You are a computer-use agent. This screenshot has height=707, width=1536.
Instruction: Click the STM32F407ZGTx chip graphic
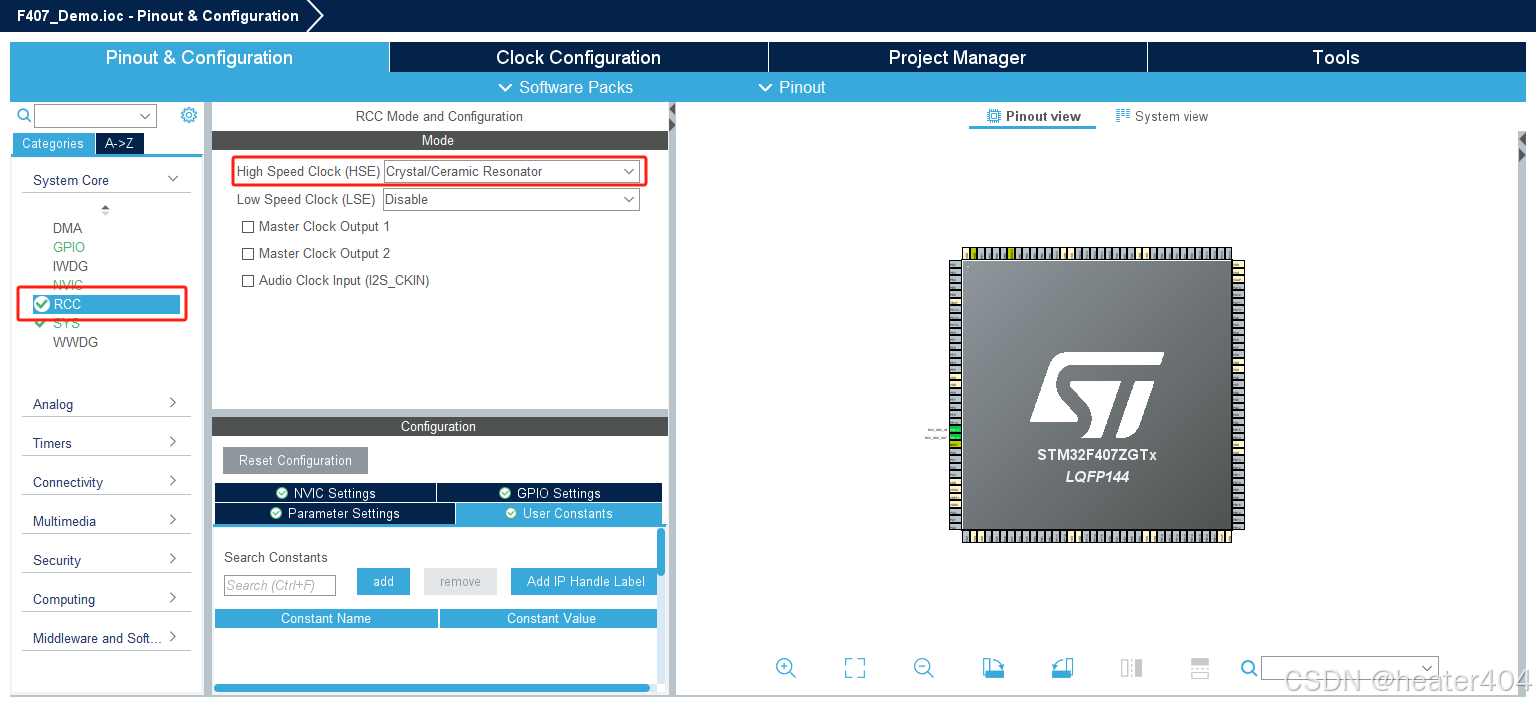[x=1097, y=395]
